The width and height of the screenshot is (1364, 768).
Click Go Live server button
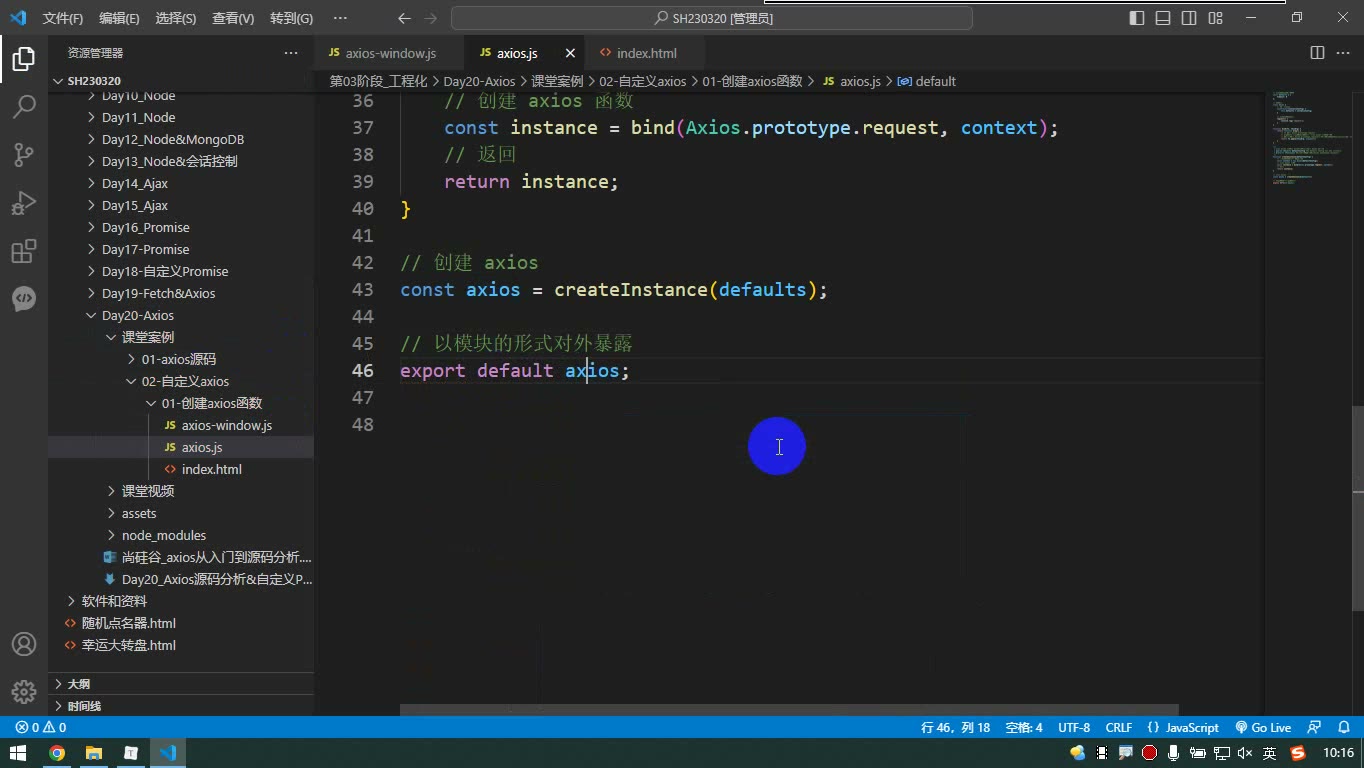(1263, 728)
